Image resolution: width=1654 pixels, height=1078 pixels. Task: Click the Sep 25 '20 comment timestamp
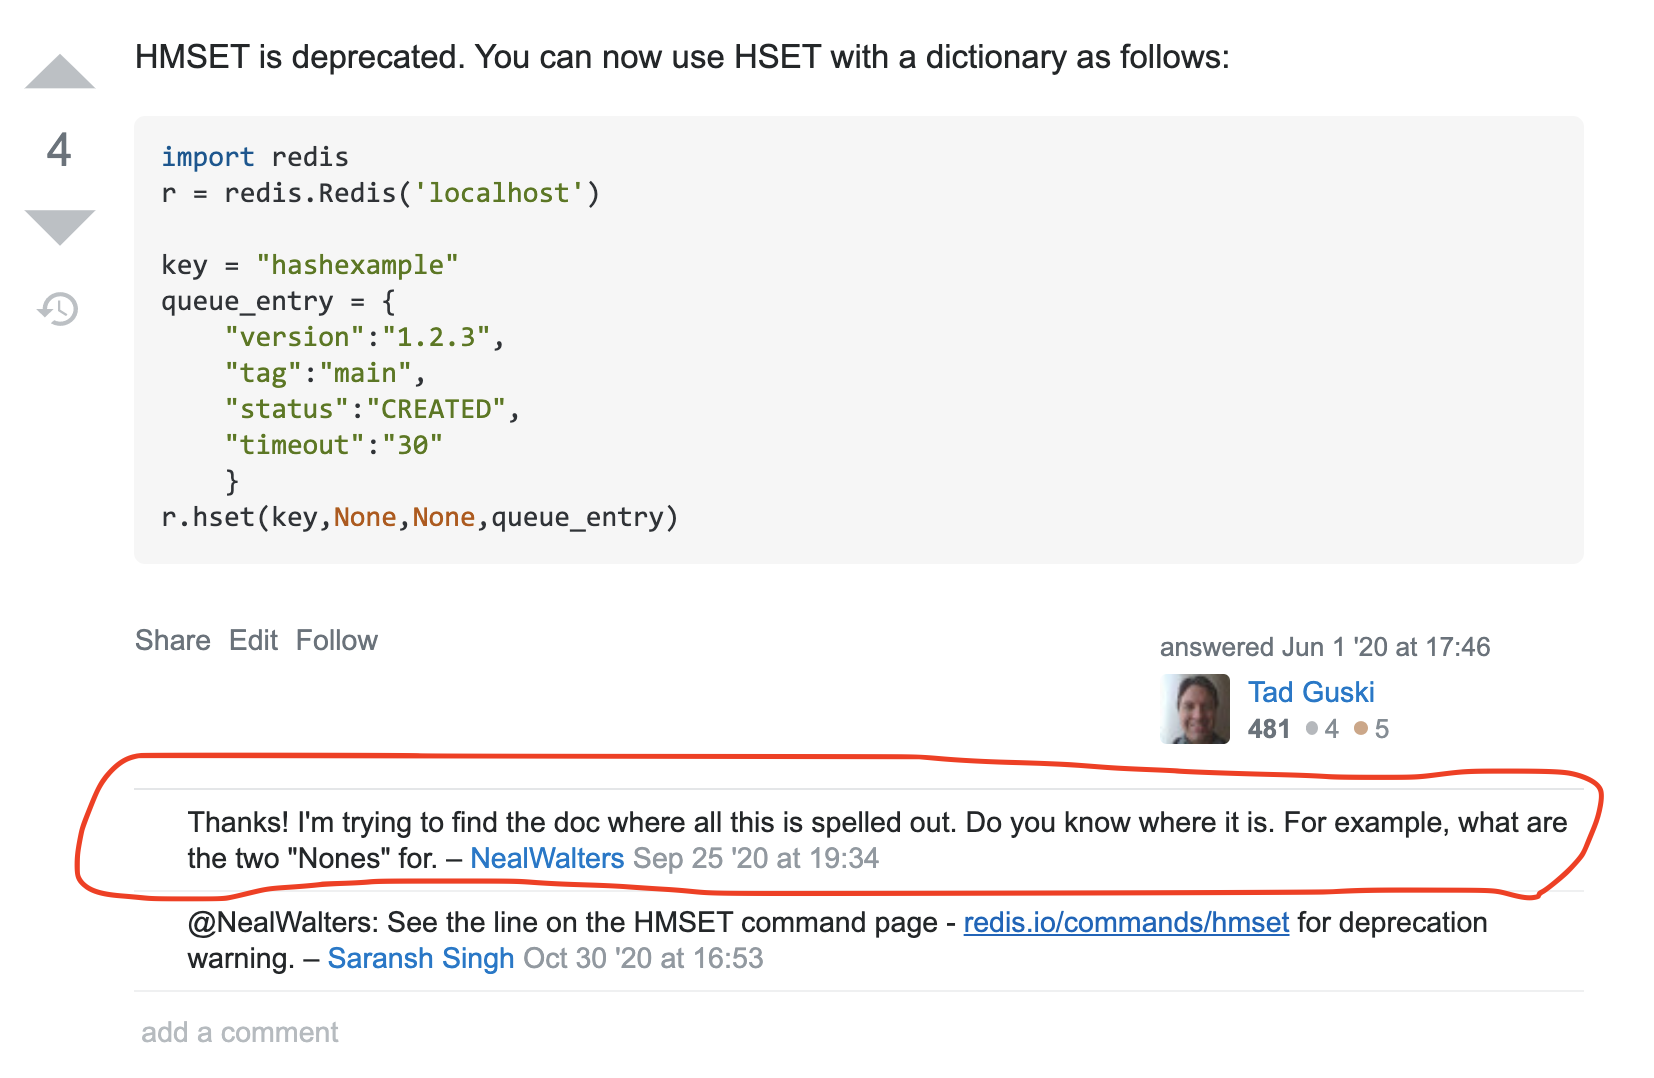[755, 858]
